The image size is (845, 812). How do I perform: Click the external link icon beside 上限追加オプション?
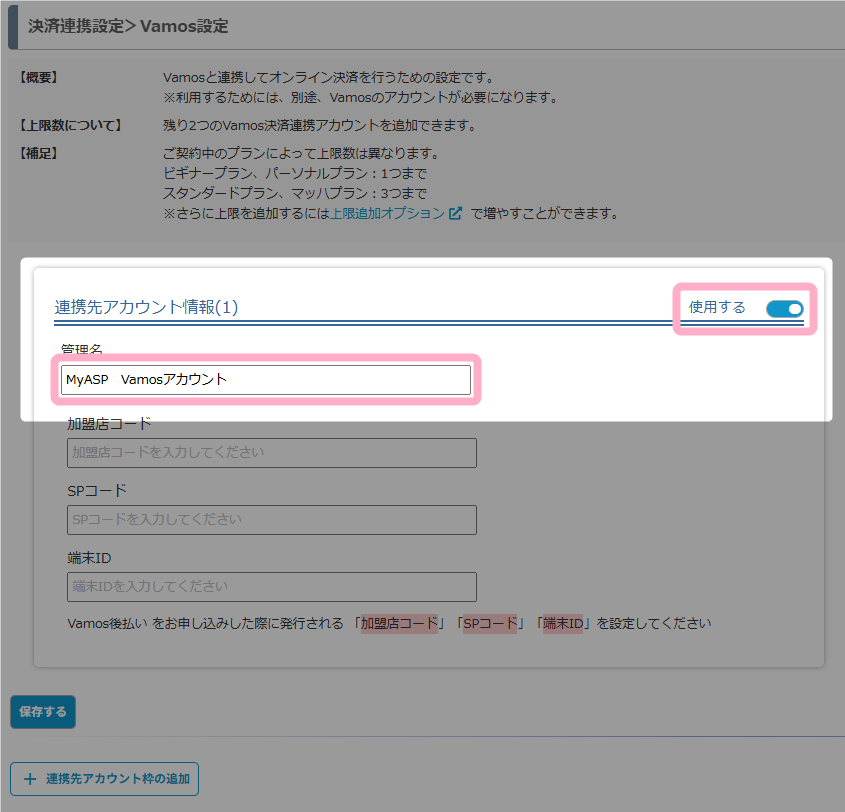pyautogui.click(x=456, y=213)
